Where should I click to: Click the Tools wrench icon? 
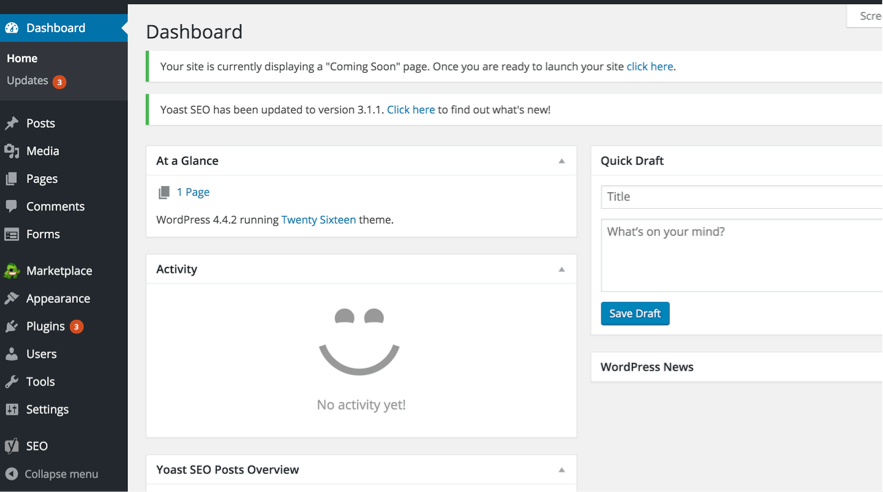pos(12,382)
